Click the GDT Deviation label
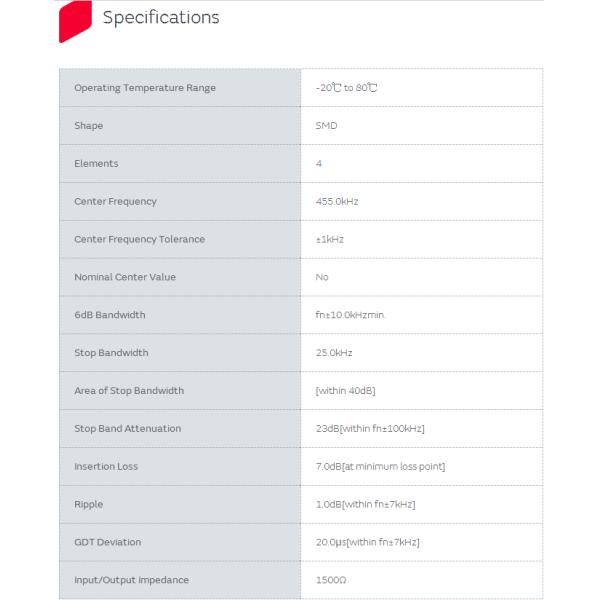This screenshot has width=600, height=600. click(108, 542)
